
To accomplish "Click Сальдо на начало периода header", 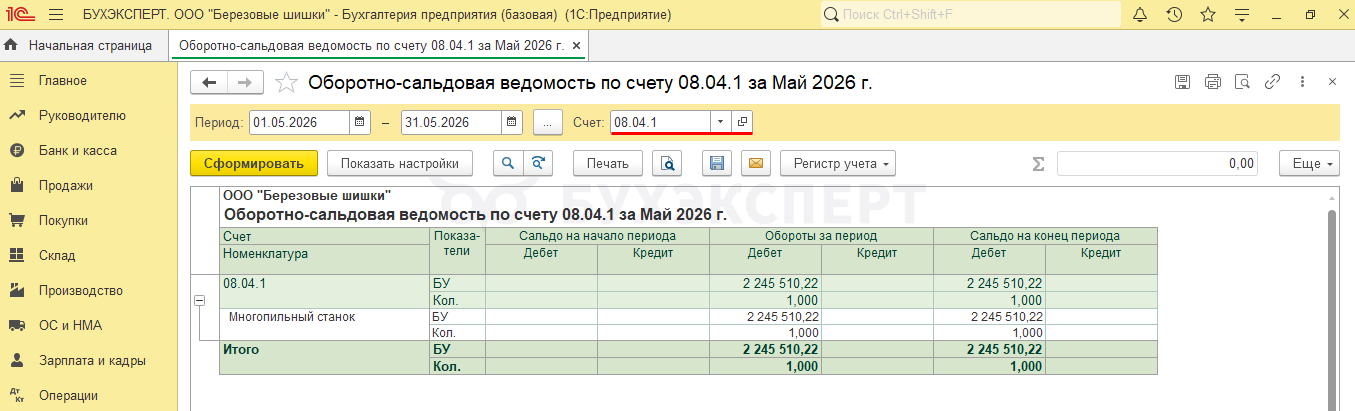I will [x=597, y=236].
